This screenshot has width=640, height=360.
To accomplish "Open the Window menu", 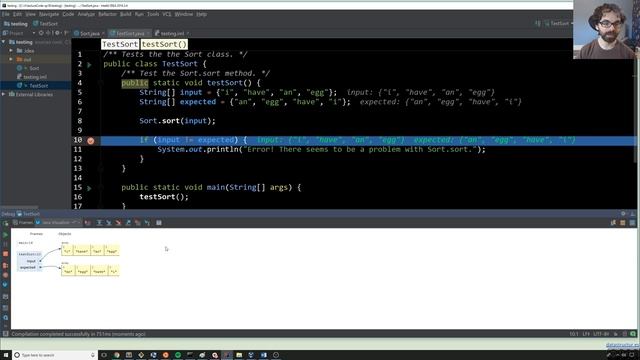I will tap(184, 14).
